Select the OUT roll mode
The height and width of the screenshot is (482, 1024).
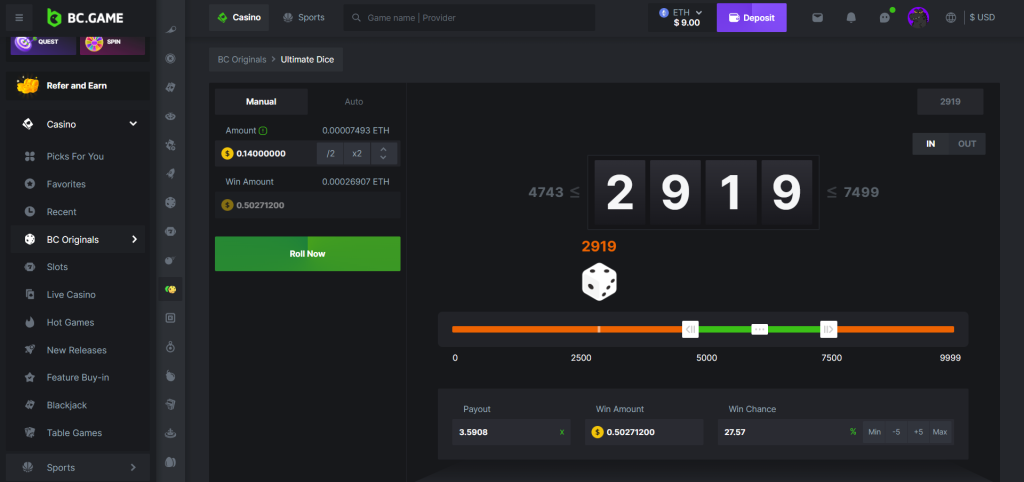pyautogui.click(x=967, y=144)
